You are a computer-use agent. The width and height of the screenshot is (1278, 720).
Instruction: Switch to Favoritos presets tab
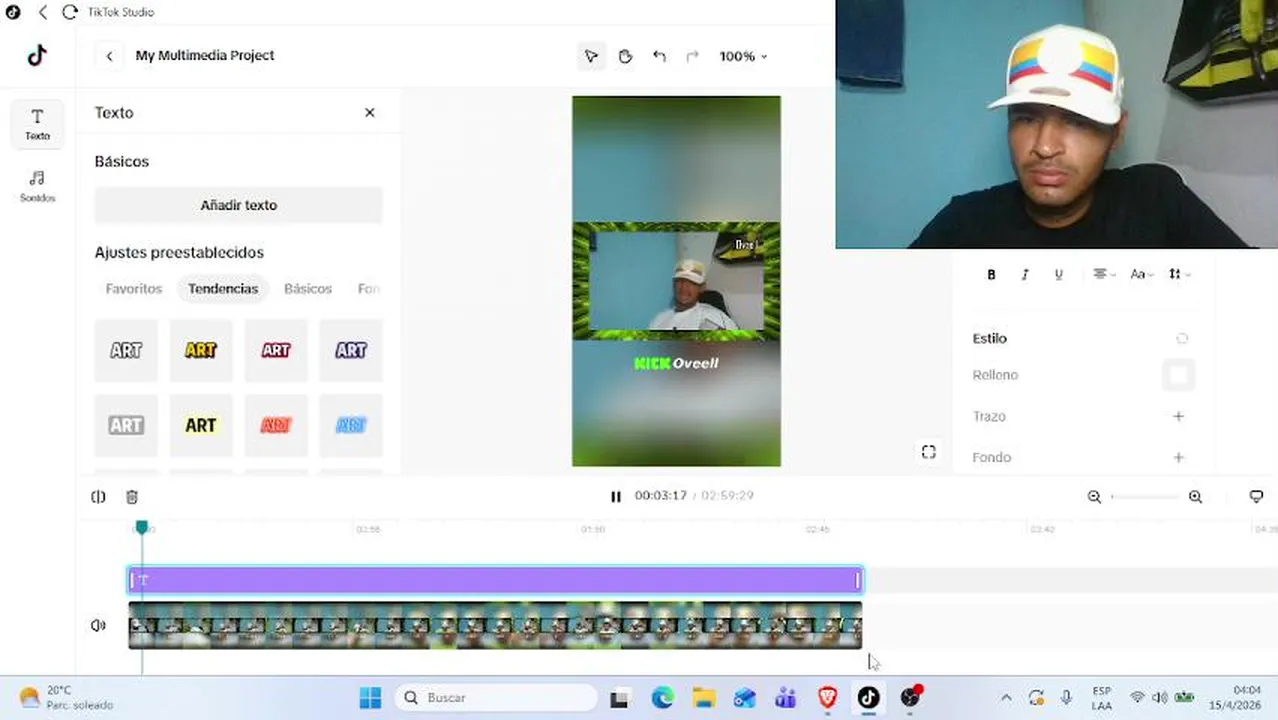134,288
